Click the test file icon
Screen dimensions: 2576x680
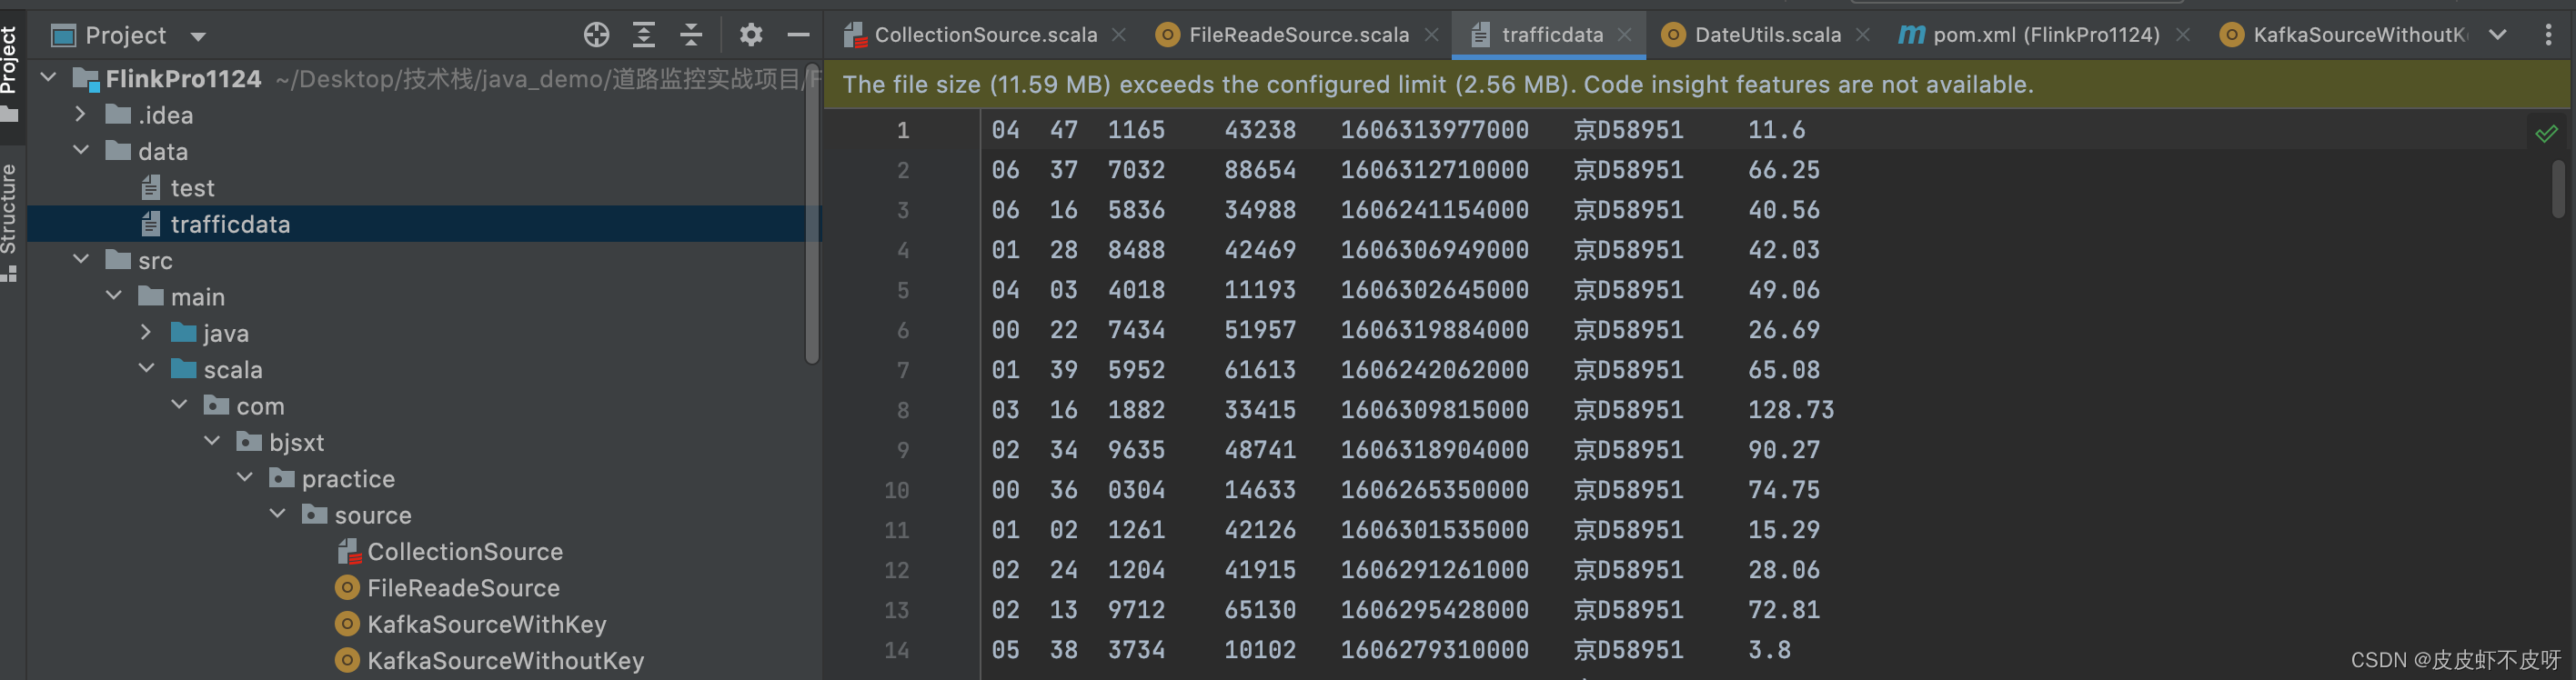tap(151, 187)
